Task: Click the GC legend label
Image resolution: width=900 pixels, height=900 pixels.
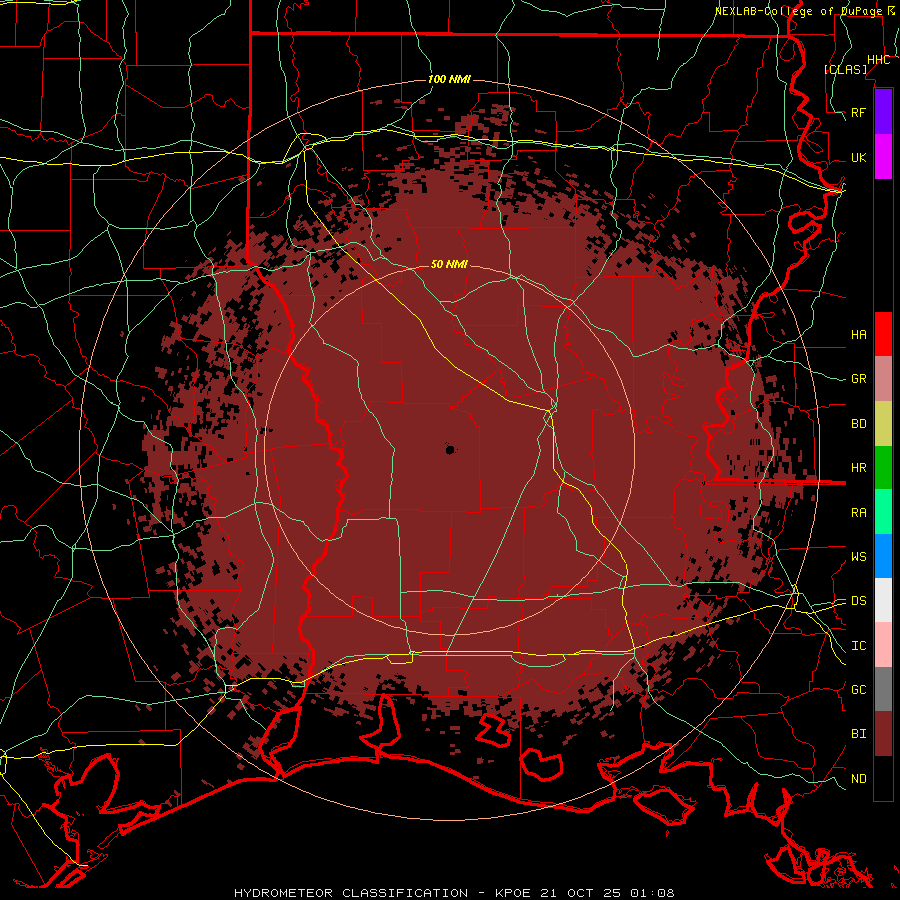Action: 858,690
